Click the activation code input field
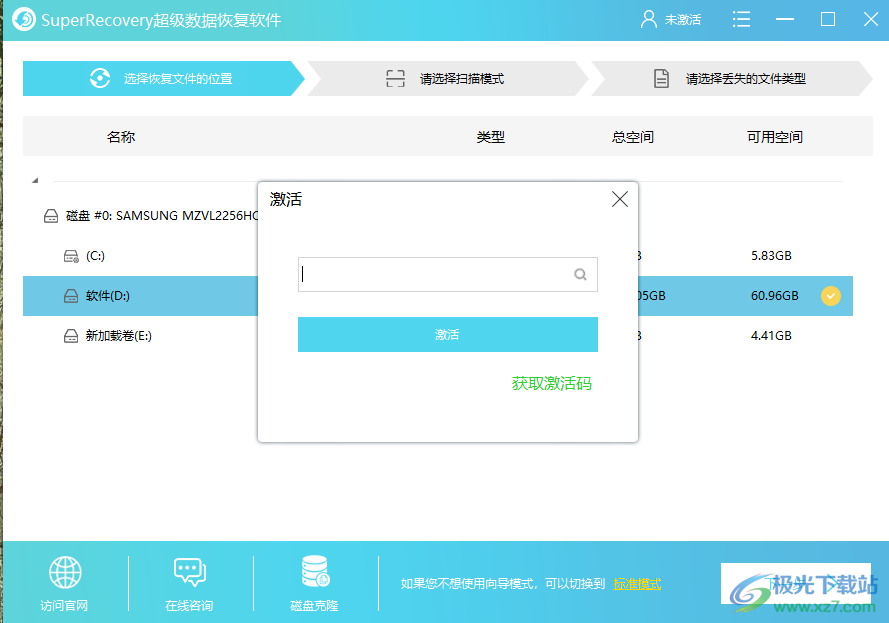 [x=447, y=274]
